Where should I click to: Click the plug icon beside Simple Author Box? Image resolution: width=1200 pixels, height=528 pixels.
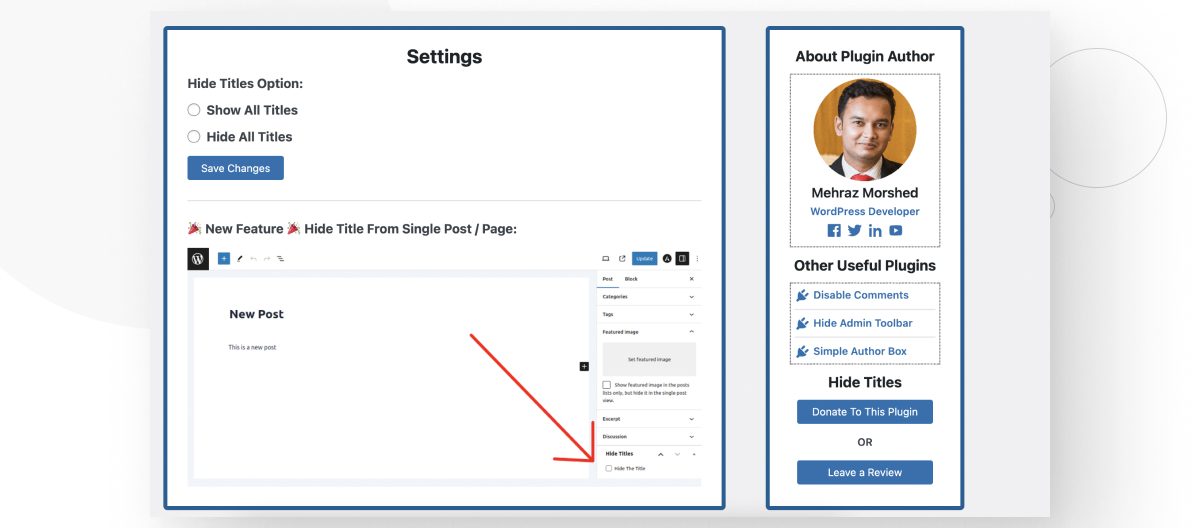coord(802,351)
